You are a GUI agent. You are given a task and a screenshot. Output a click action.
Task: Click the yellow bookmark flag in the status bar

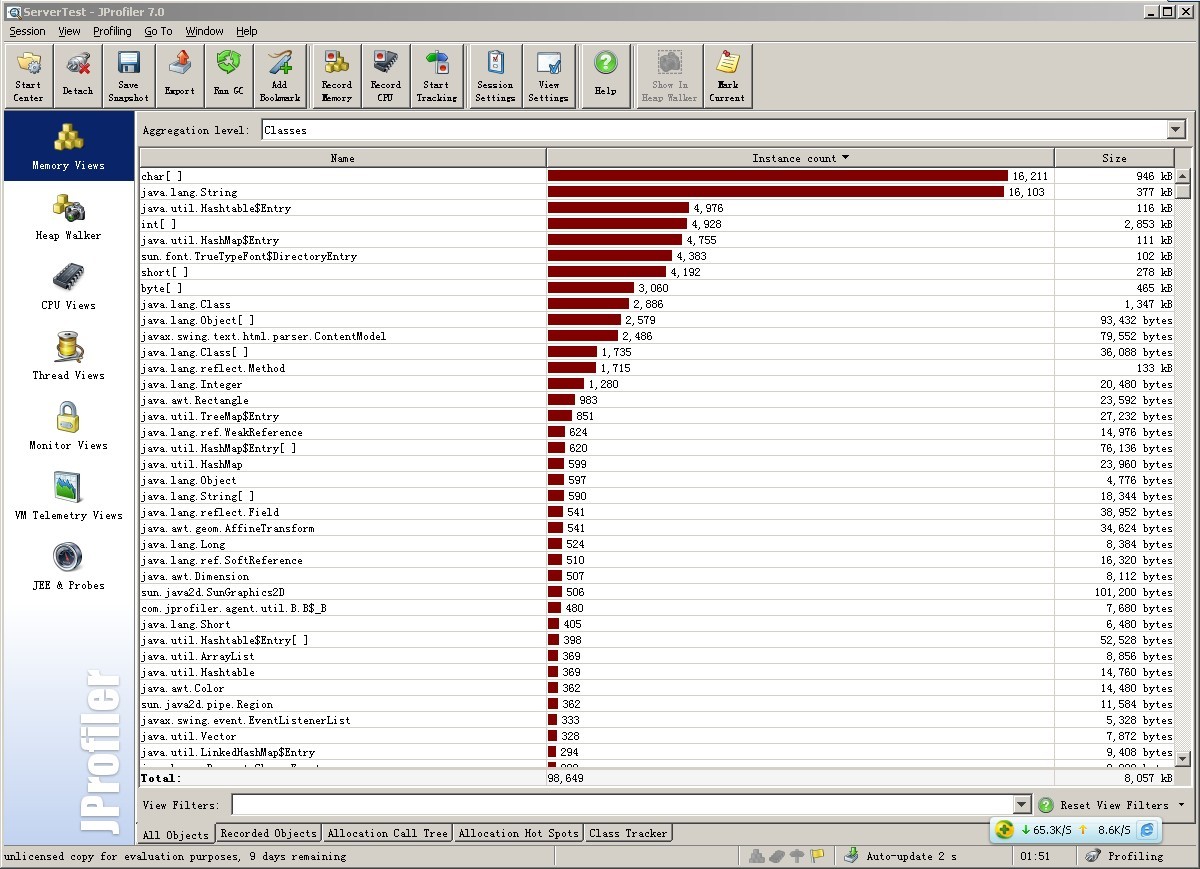[x=817, y=856]
